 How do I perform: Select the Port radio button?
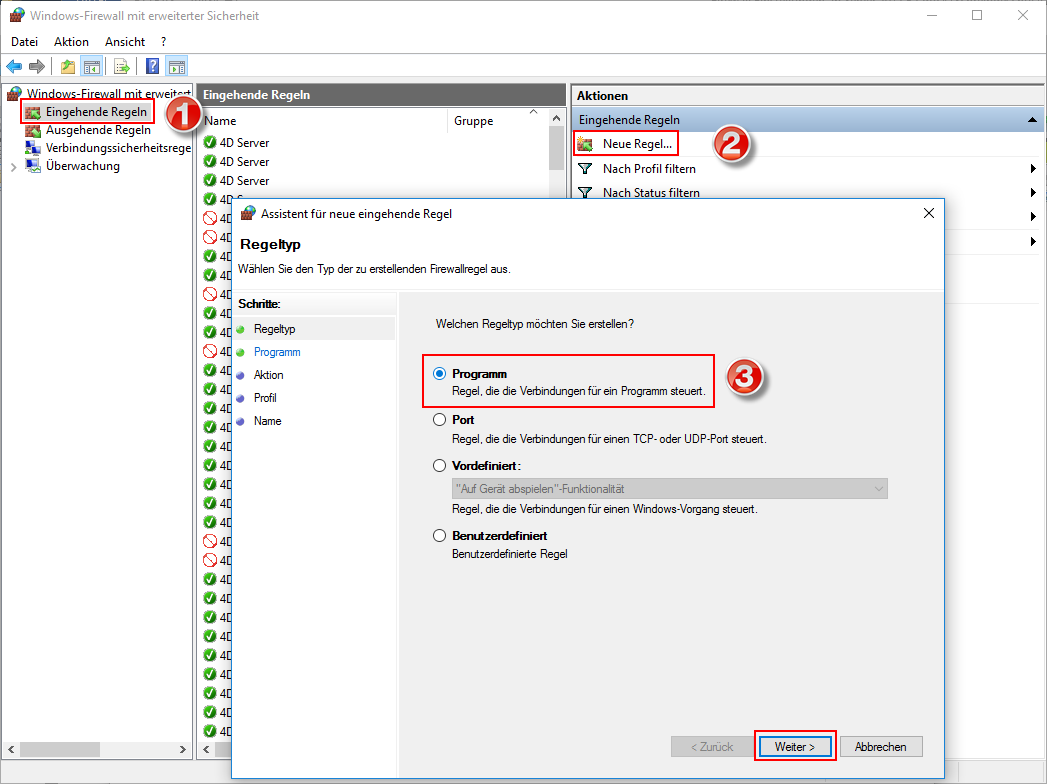pos(439,420)
